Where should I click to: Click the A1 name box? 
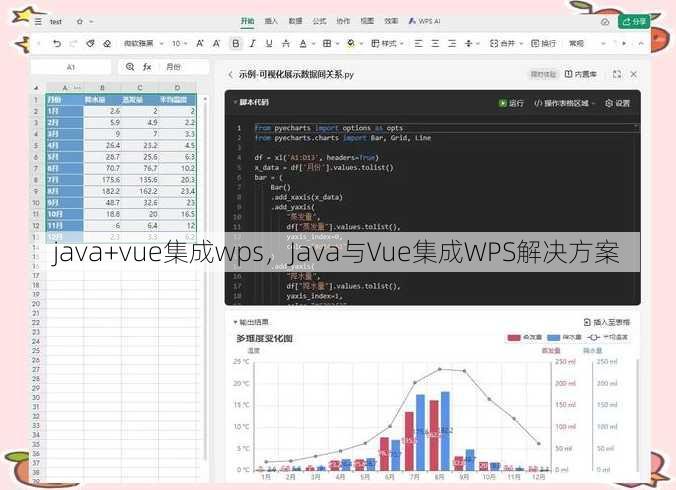pyautogui.click(x=71, y=67)
